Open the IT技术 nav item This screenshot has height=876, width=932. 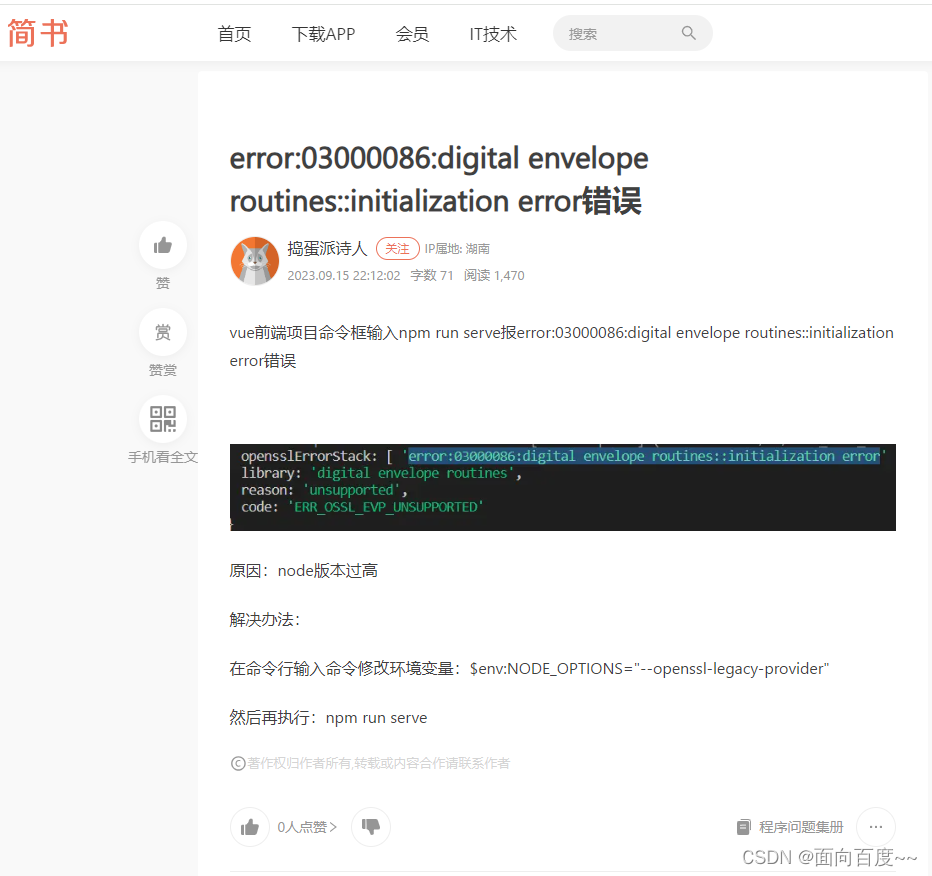[x=493, y=34]
